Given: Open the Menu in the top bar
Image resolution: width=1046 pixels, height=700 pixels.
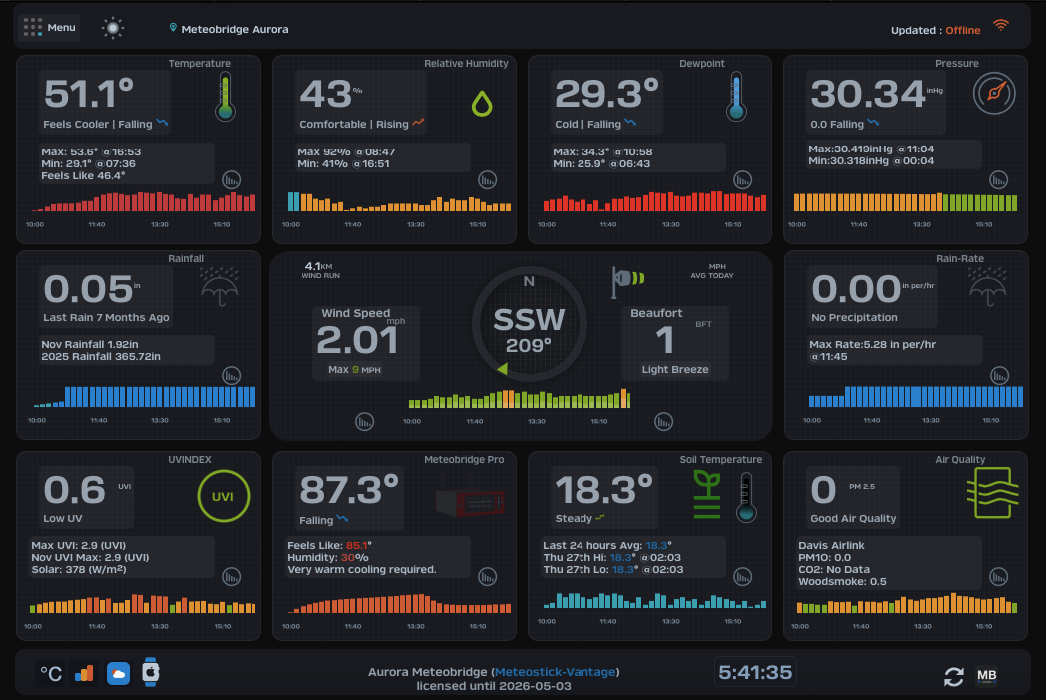Looking at the screenshot, I should click(x=49, y=28).
